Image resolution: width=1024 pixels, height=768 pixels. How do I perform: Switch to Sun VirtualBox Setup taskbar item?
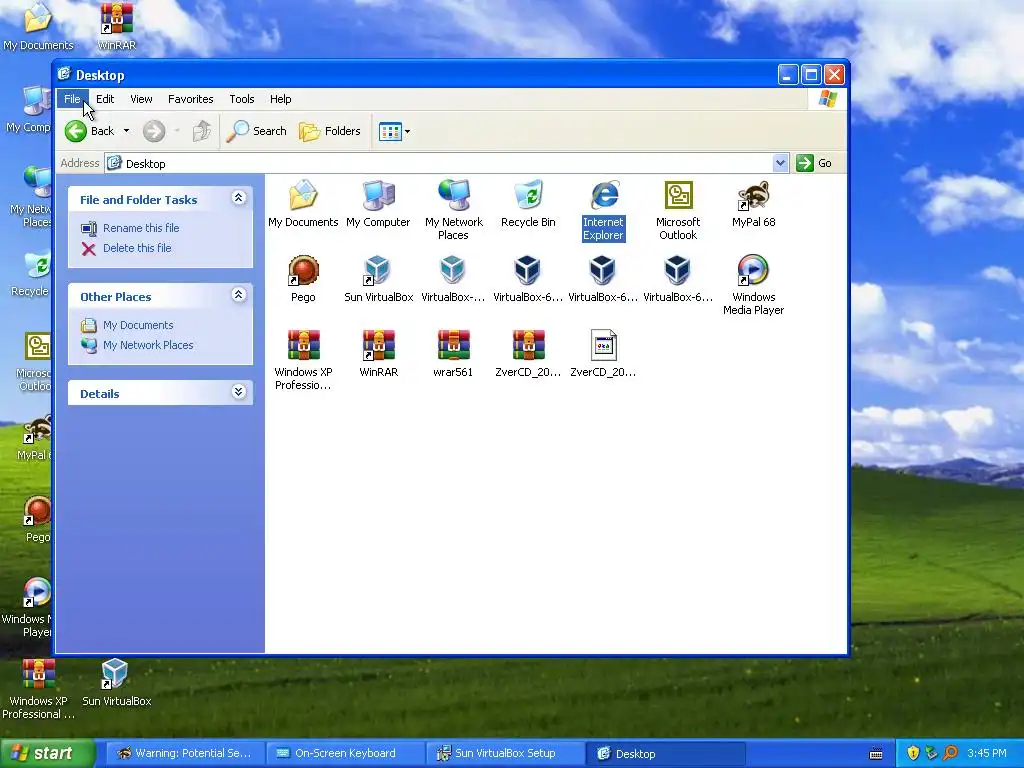[x=505, y=754]
